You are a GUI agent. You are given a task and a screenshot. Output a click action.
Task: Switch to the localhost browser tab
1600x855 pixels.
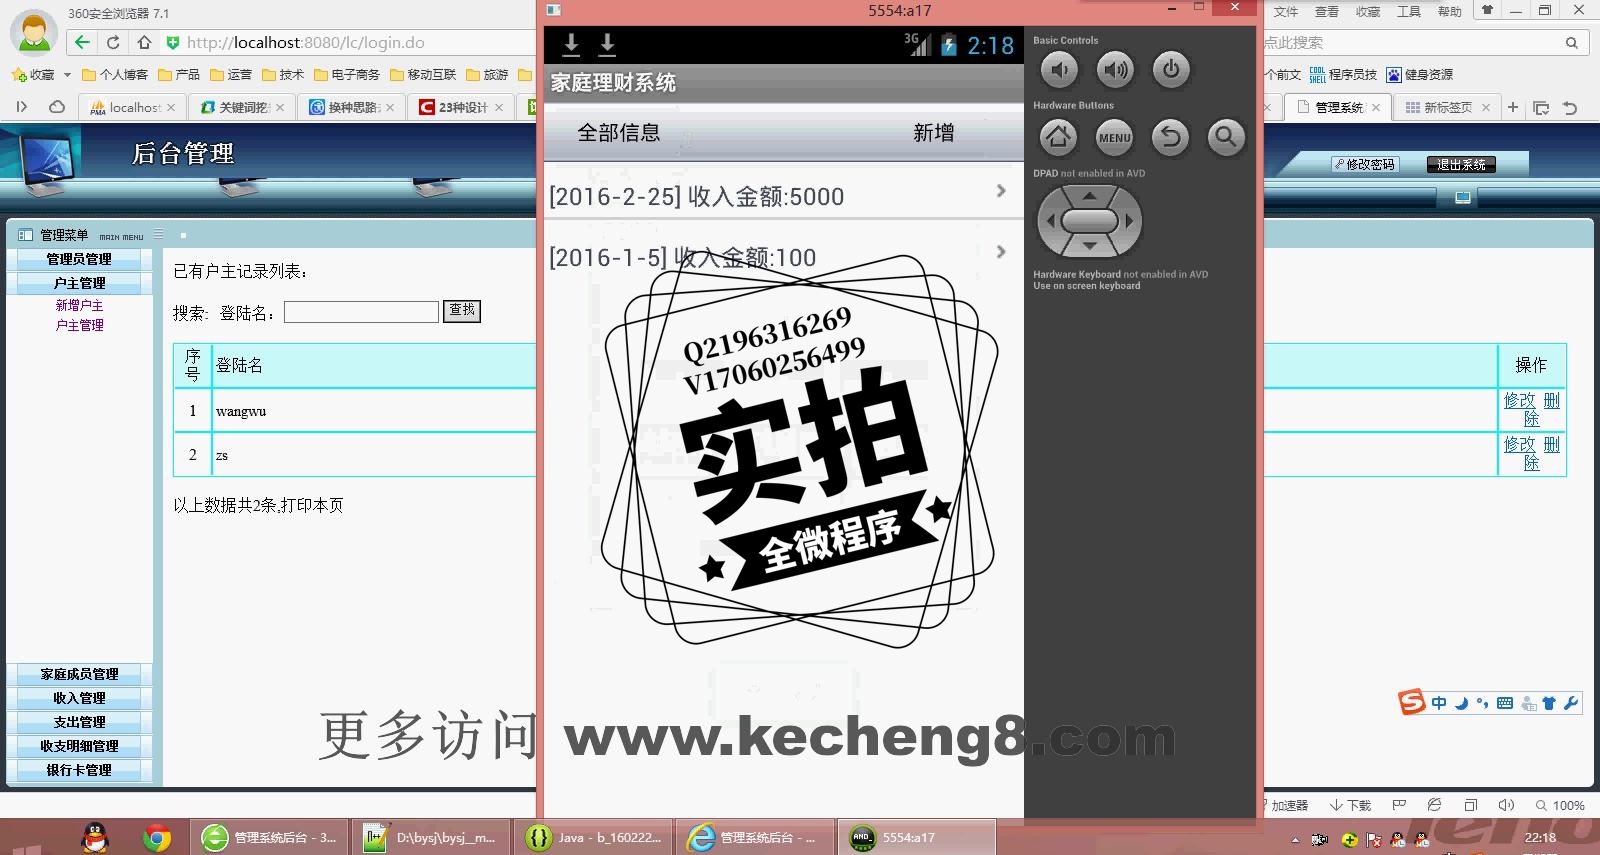pos(132,107)
